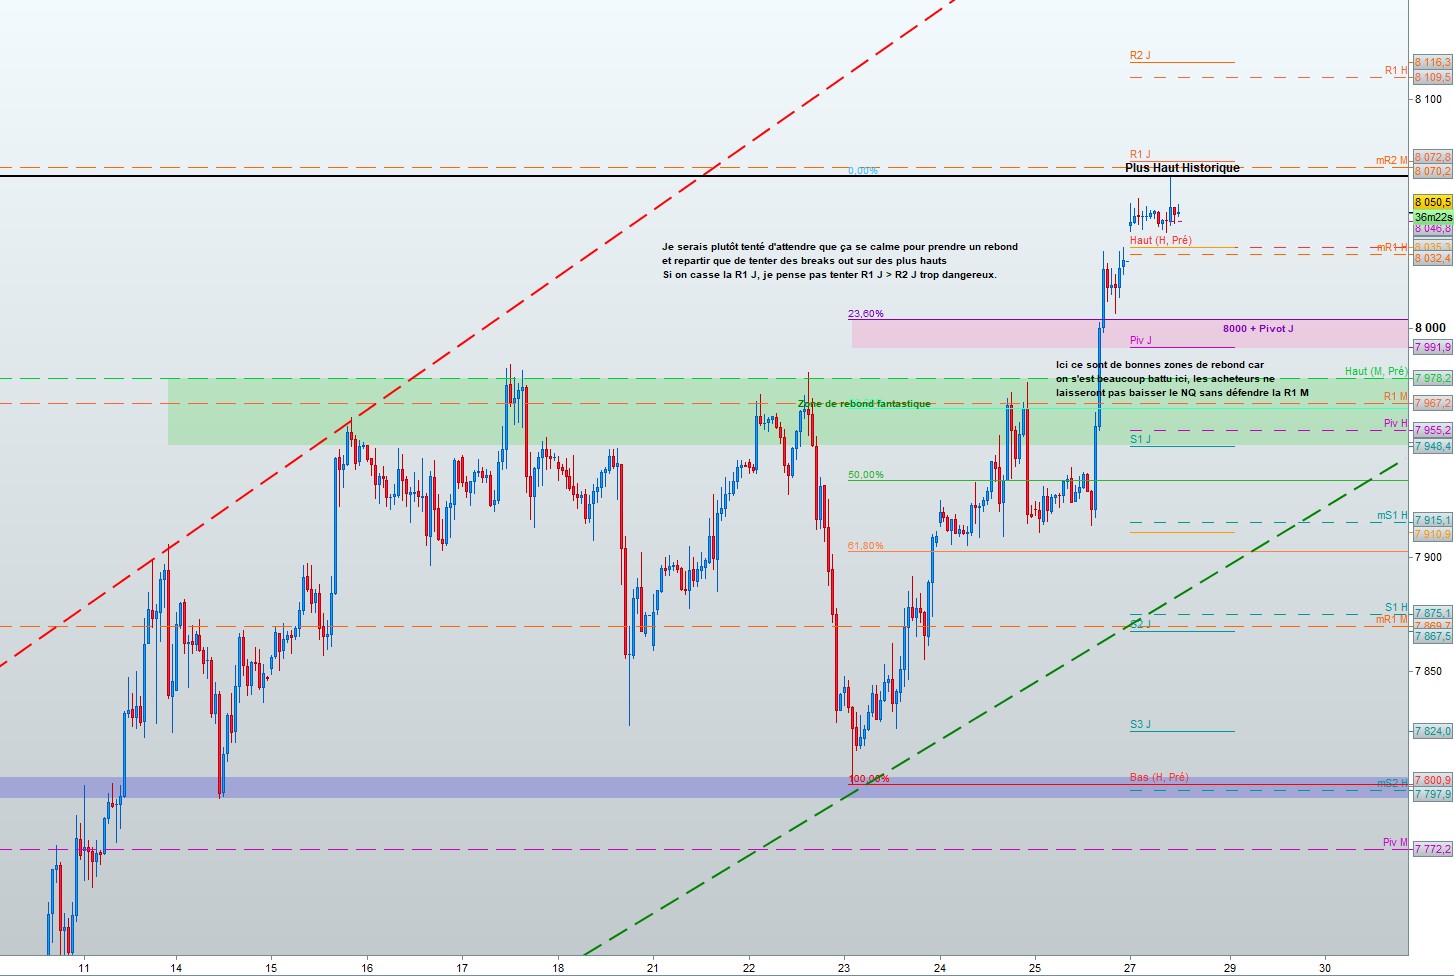
Task: Click date 18 on the time axis
Action: click(558, 967)
